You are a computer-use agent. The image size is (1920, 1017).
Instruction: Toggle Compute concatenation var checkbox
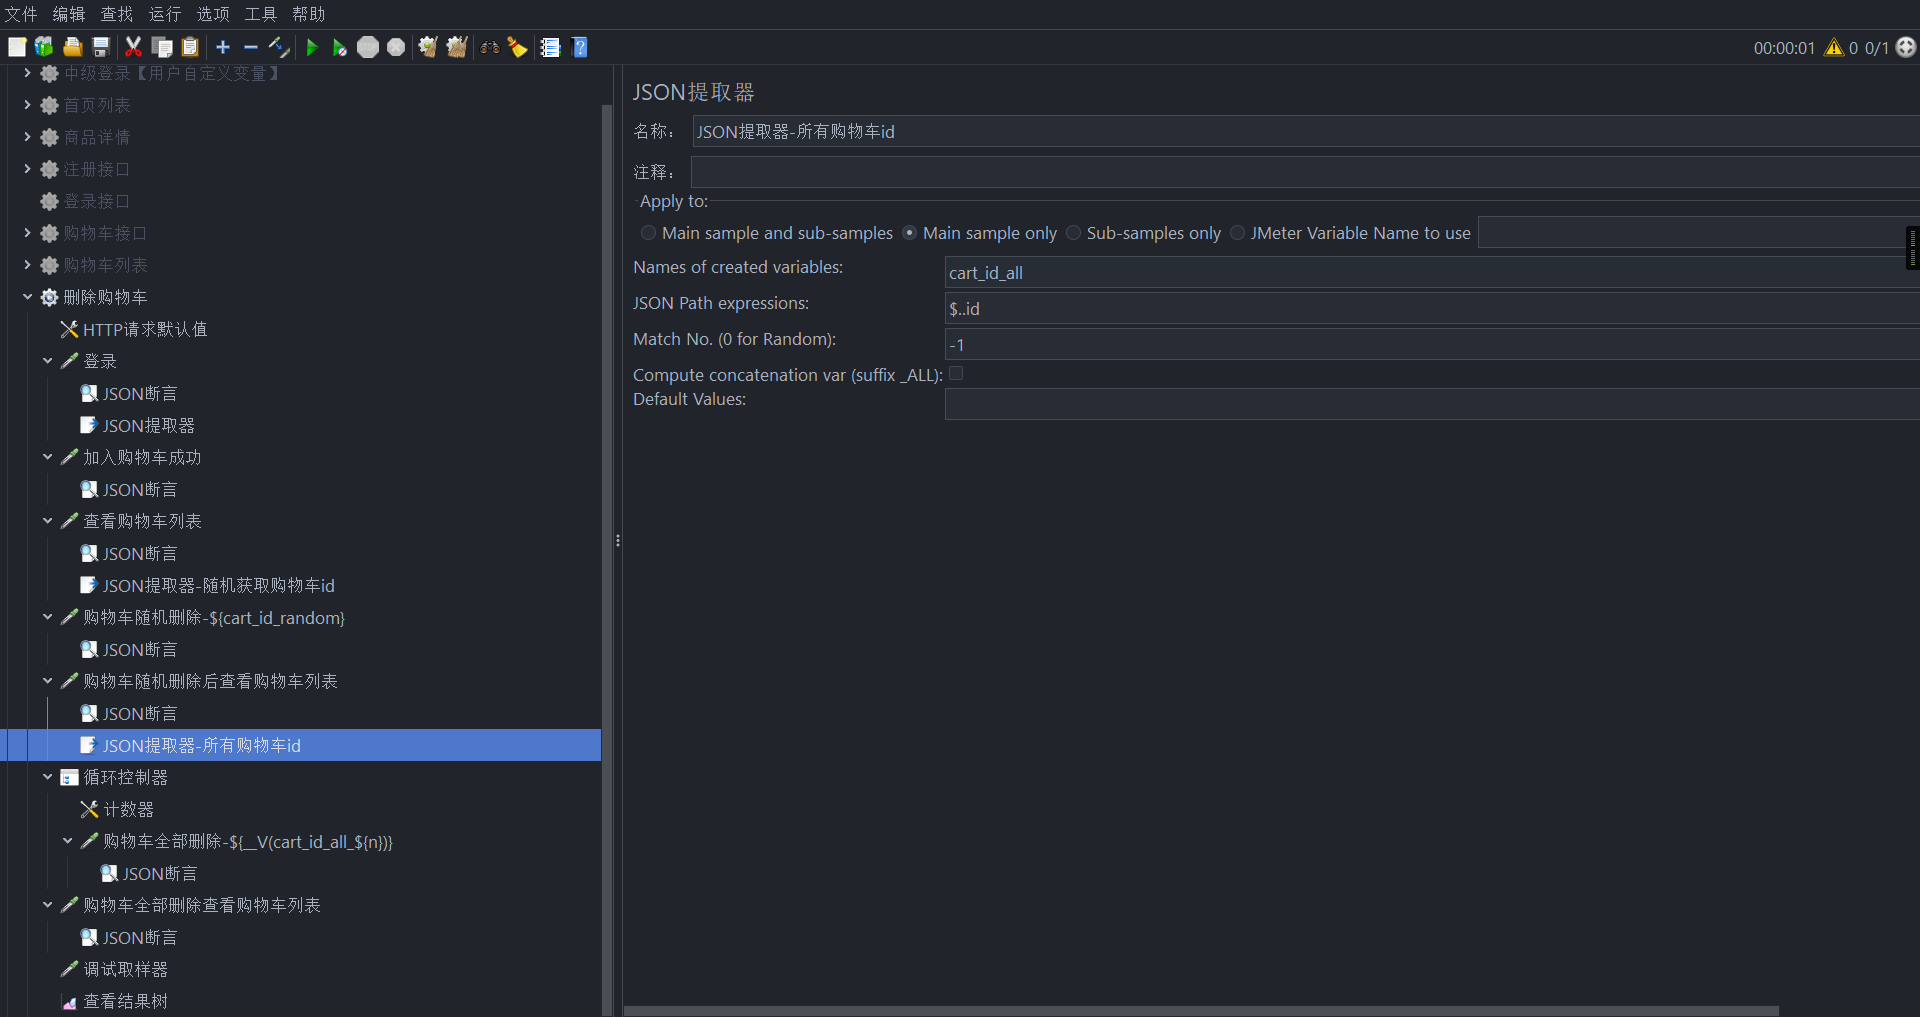[956, 374]
